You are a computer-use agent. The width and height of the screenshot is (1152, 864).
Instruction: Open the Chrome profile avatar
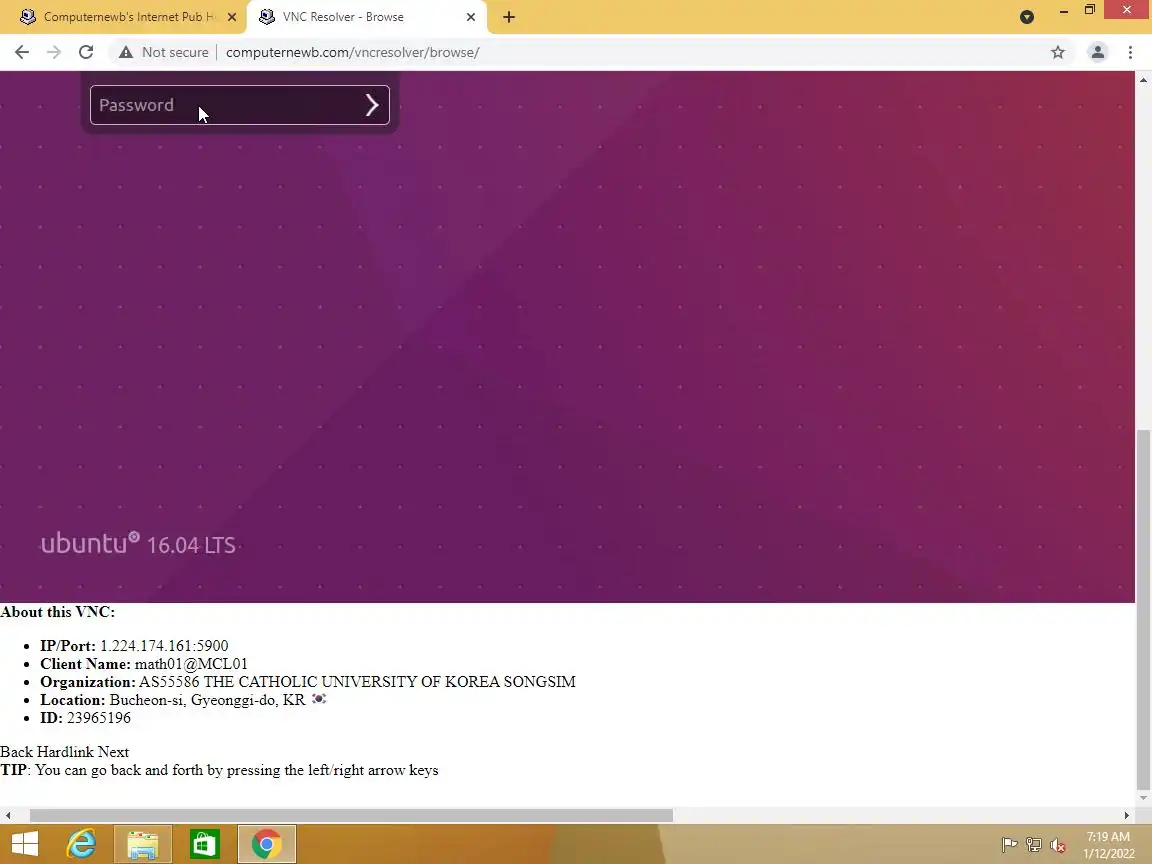1098,52
